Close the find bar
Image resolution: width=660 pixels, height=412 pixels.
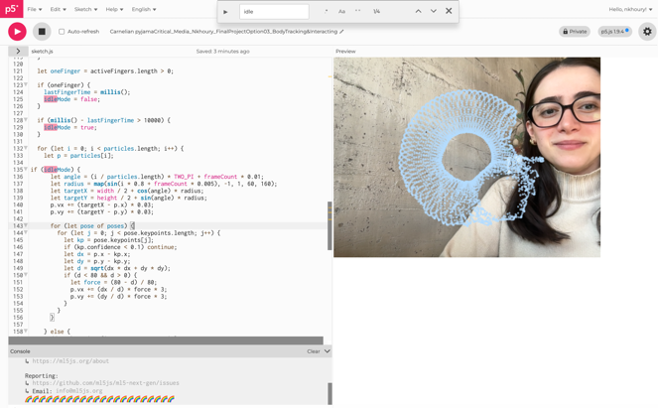click(x=449, y=11)
